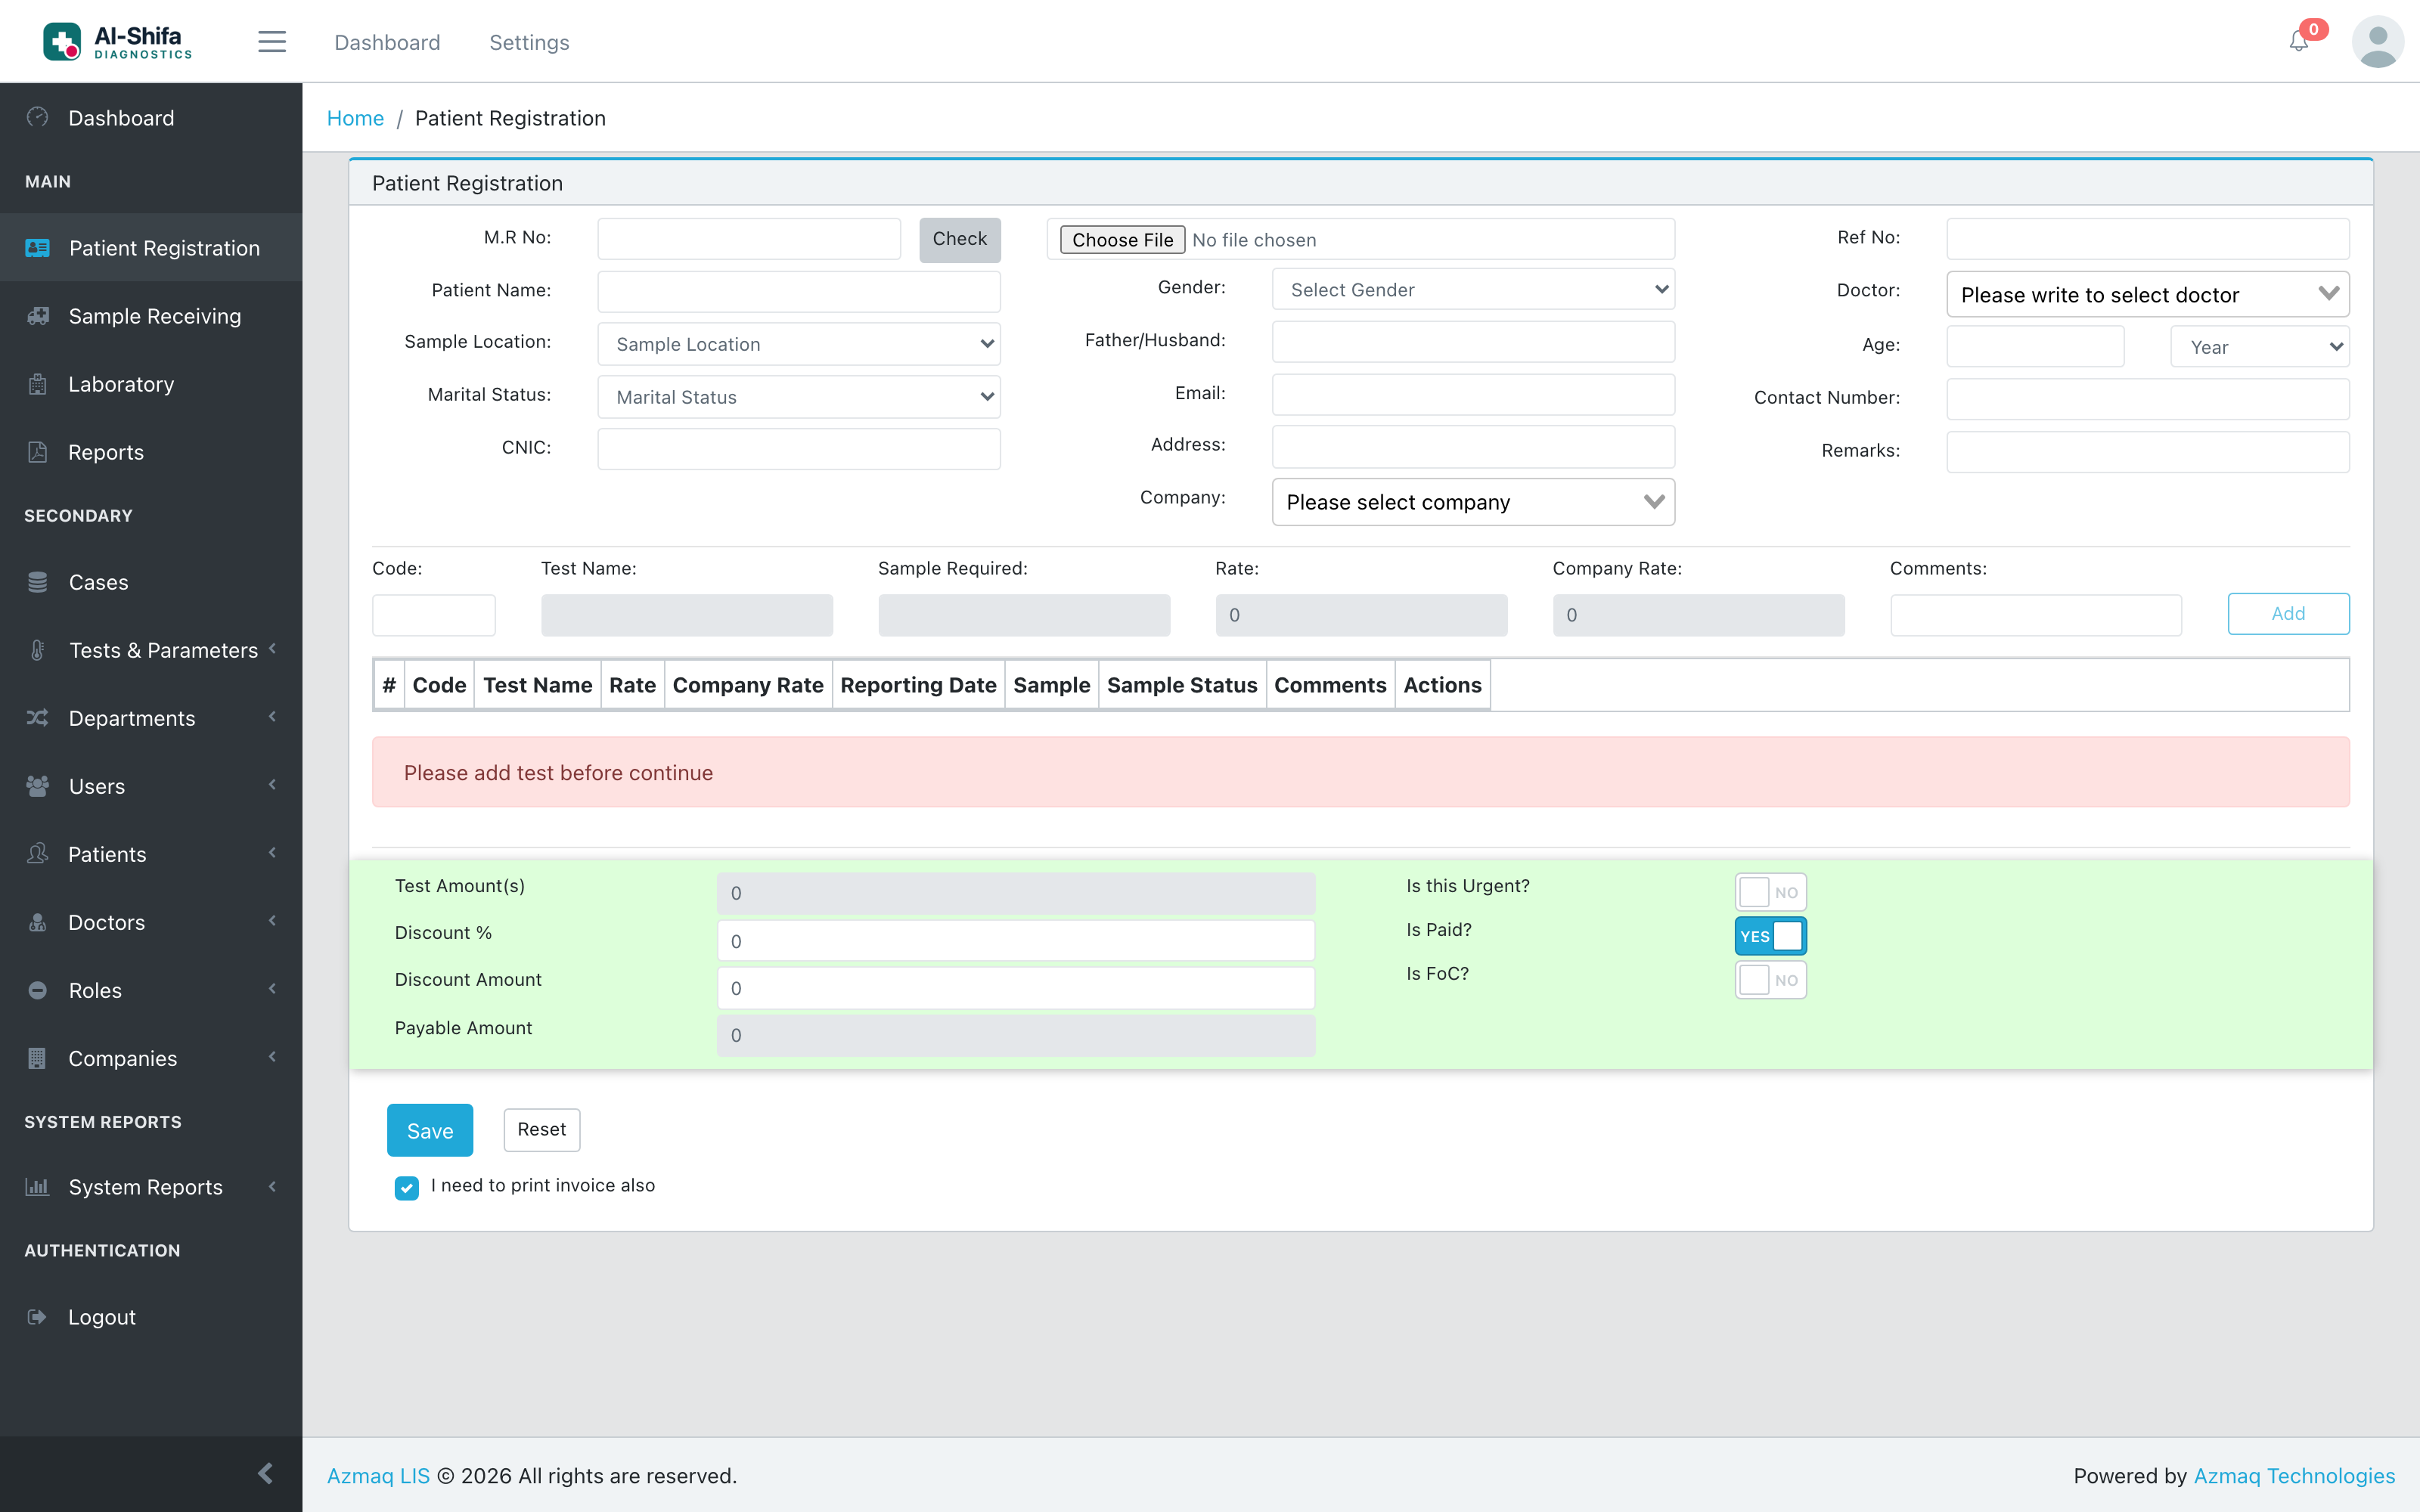2420x1512 pixels.
Task: Toggle the Is this Urgent switch
Action: tap(1770, 892)
